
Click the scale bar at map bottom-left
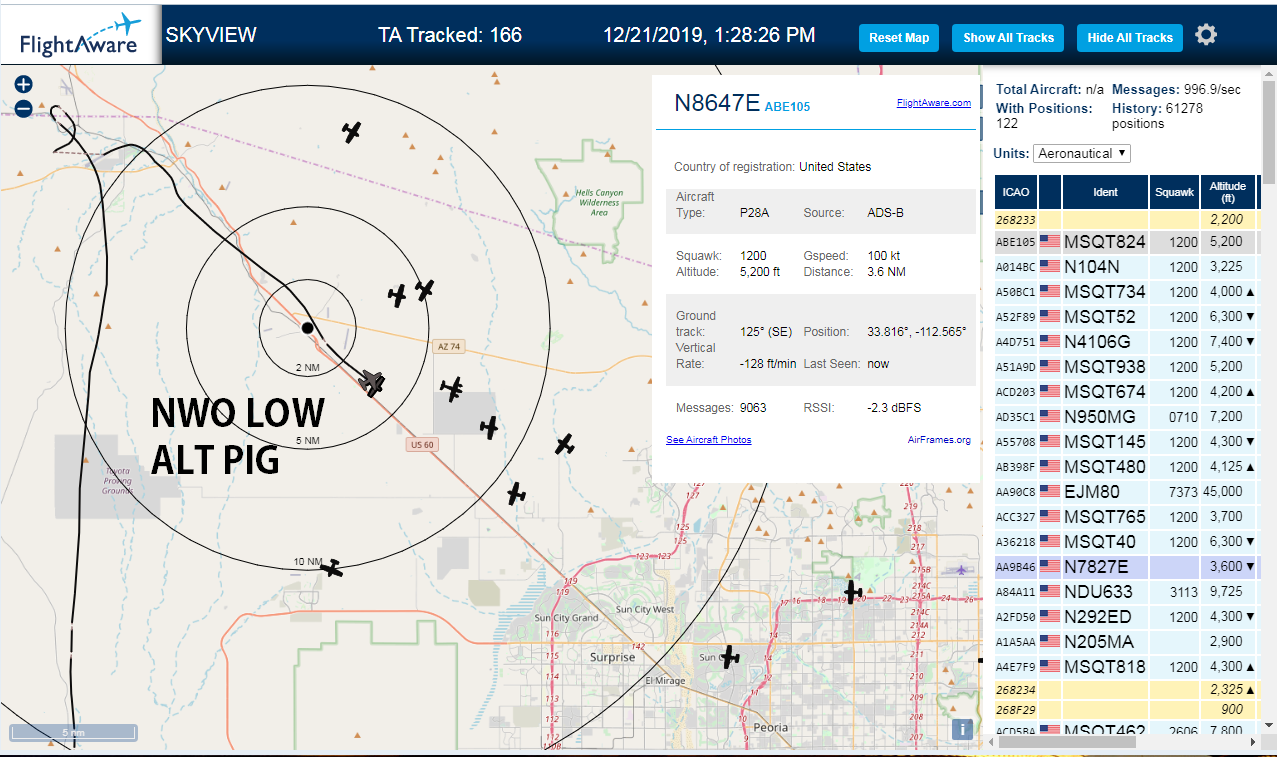pos(72,734)
